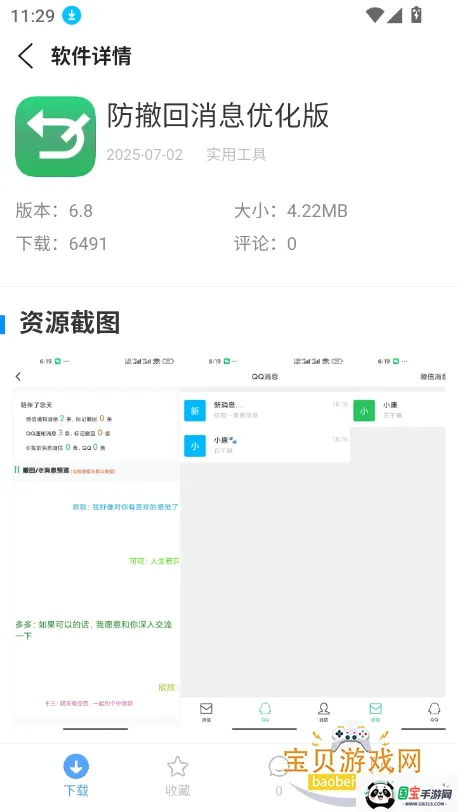457x812 pixels.
Task: Tap the star favorite icon
Action: point(177,767)
